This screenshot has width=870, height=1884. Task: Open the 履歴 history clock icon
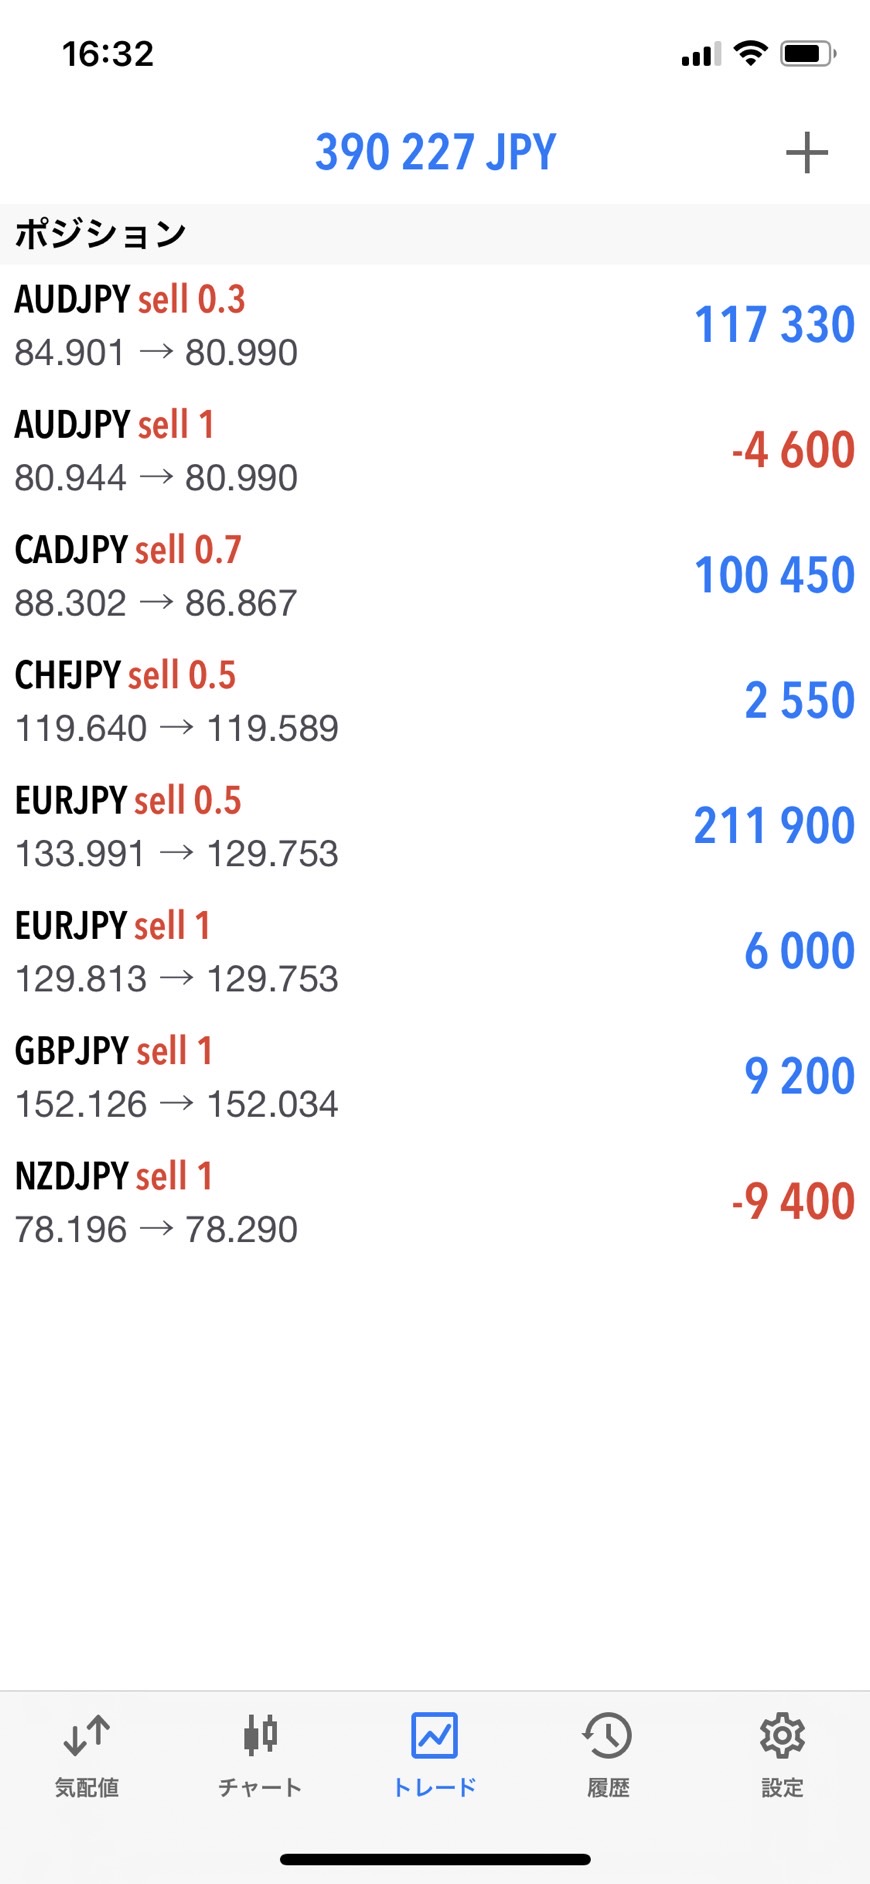608,1737
